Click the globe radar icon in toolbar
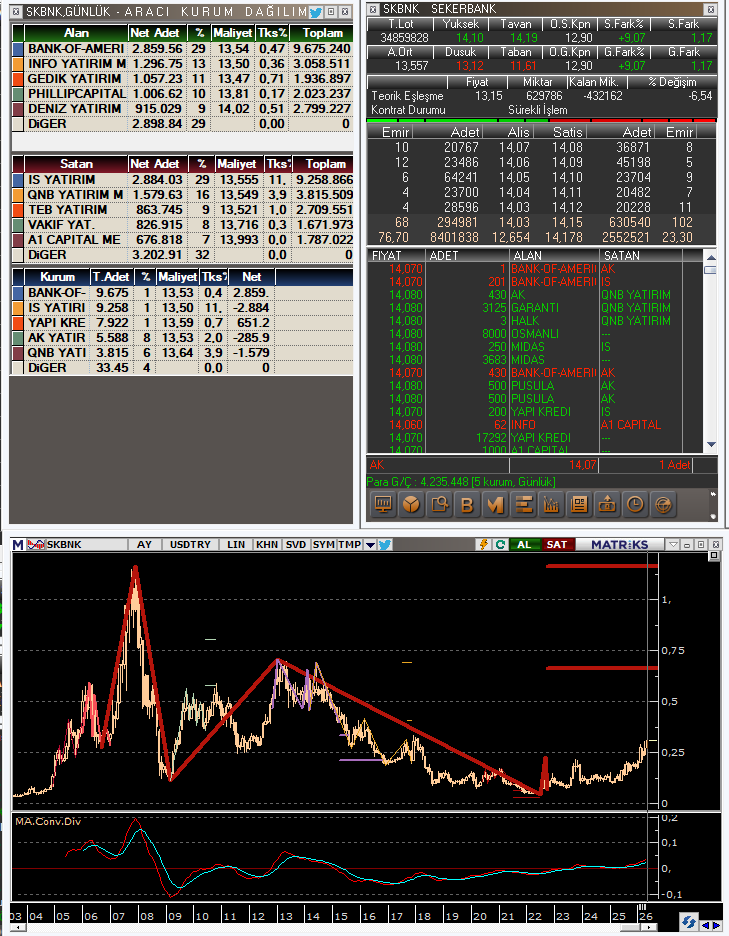The height and width of the screenshot is (936, 729). pyautogui.click(x=663, y=505)
